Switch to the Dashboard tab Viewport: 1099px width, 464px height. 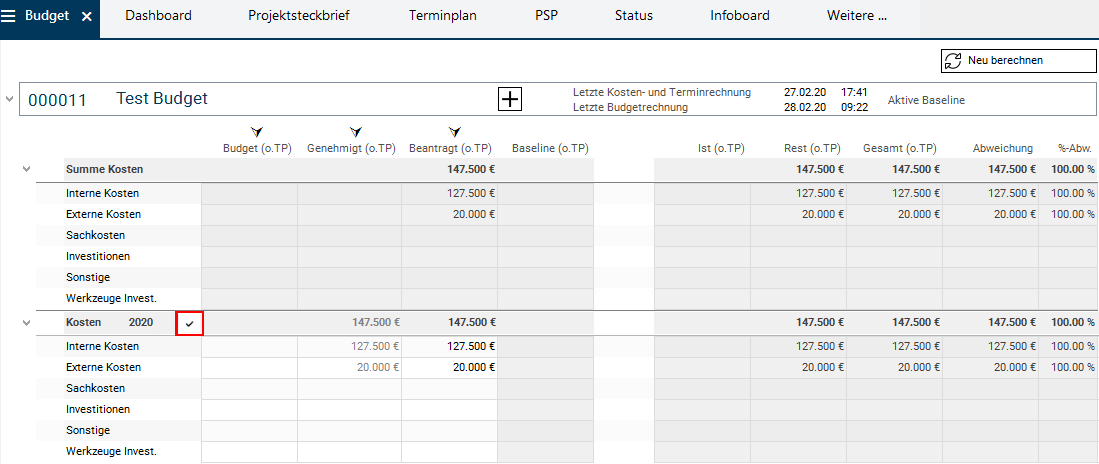click(158, 16)
